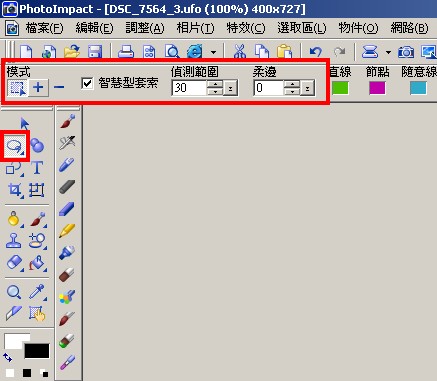The height and width of the screenshot is (381, 437).
Task: Click the Digital Camera icon
Action: pyautogui.click(x=406, y=52)
